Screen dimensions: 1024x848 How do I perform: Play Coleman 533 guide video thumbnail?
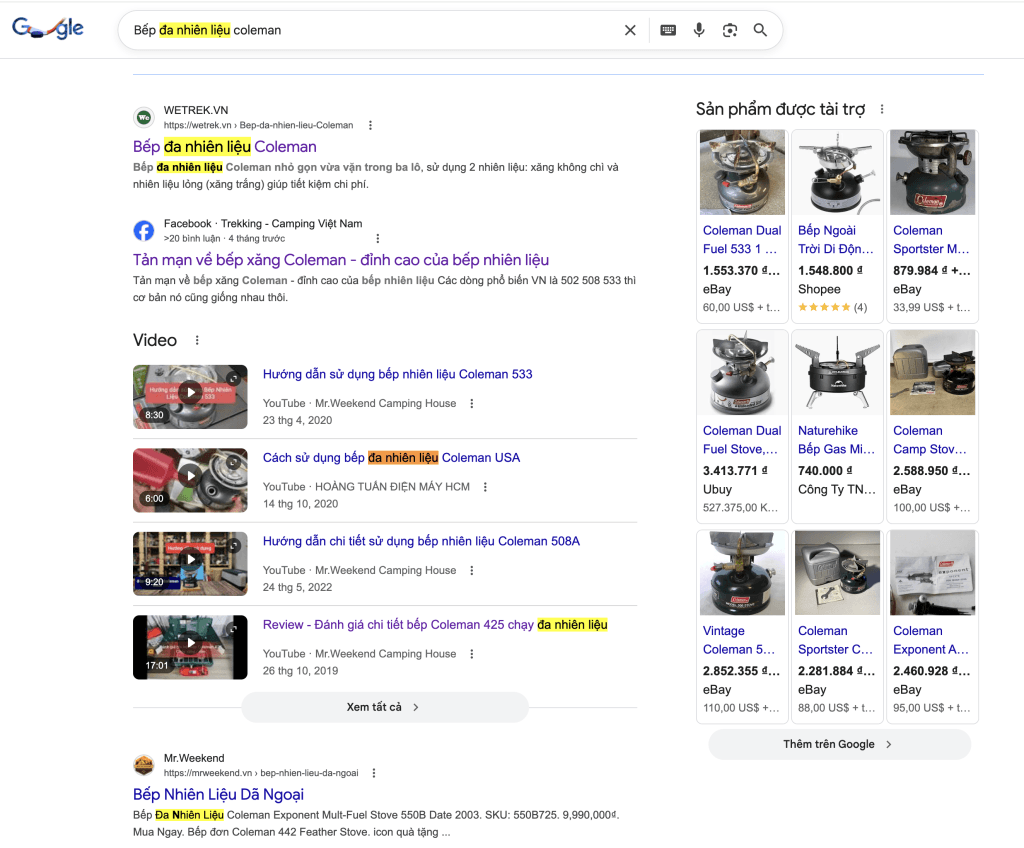(x=190, y=397)
